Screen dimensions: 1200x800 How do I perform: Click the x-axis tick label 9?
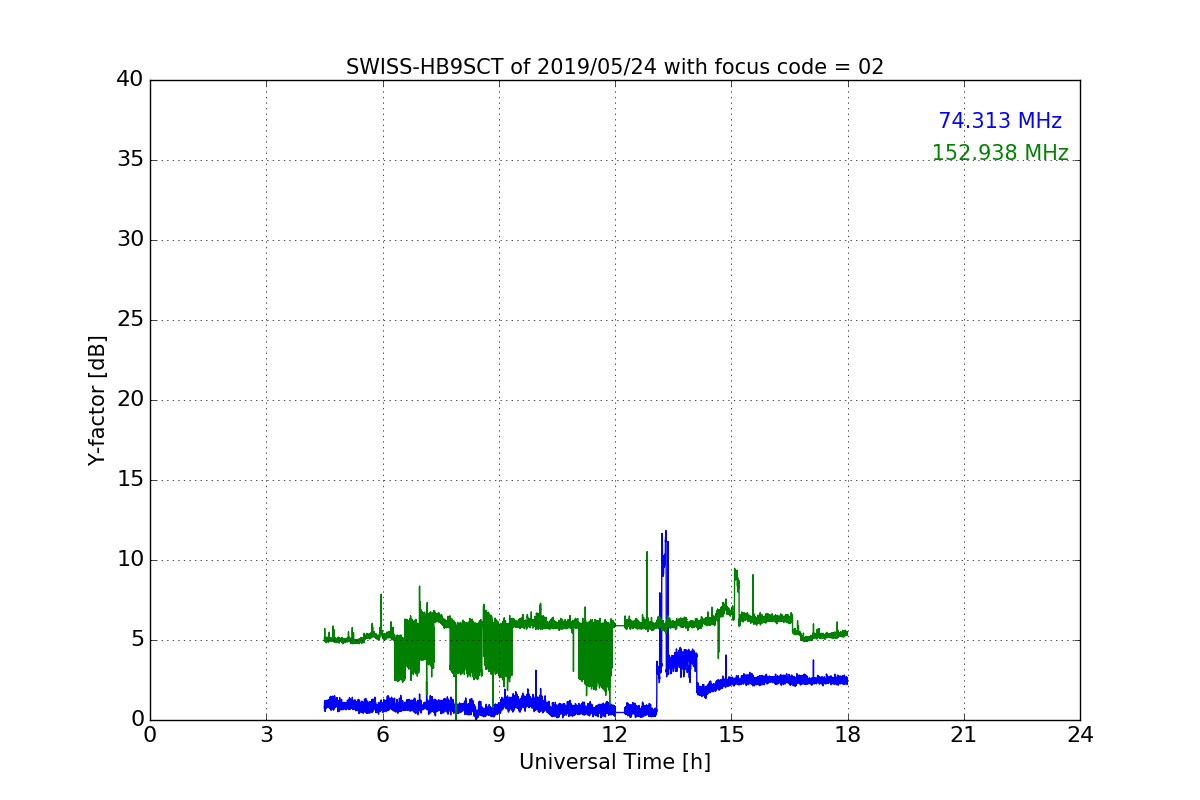(x=499, y=734)
